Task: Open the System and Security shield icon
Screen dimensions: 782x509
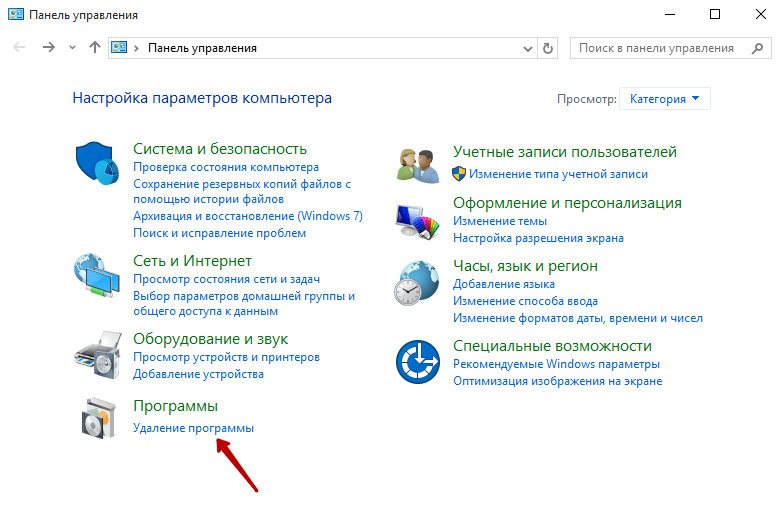Action: (x=97, y=163)
